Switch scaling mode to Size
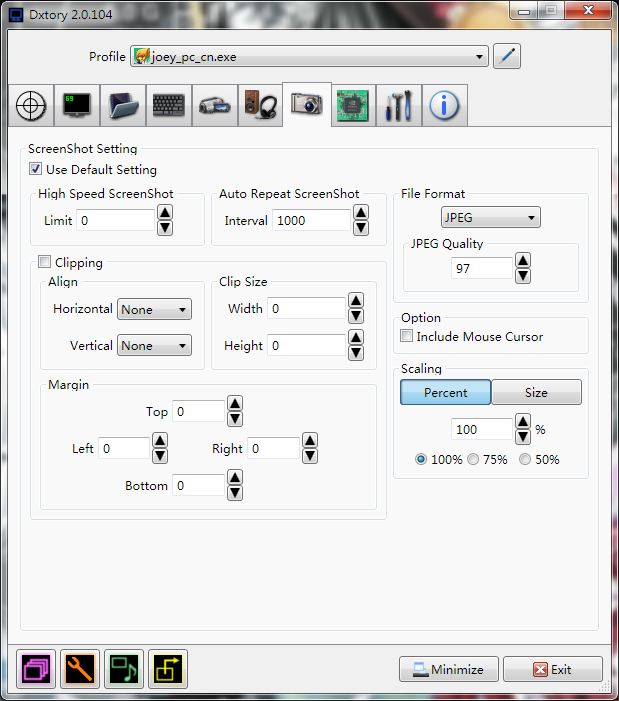Viewport: 619px width, 701px height. click(536, 393)
